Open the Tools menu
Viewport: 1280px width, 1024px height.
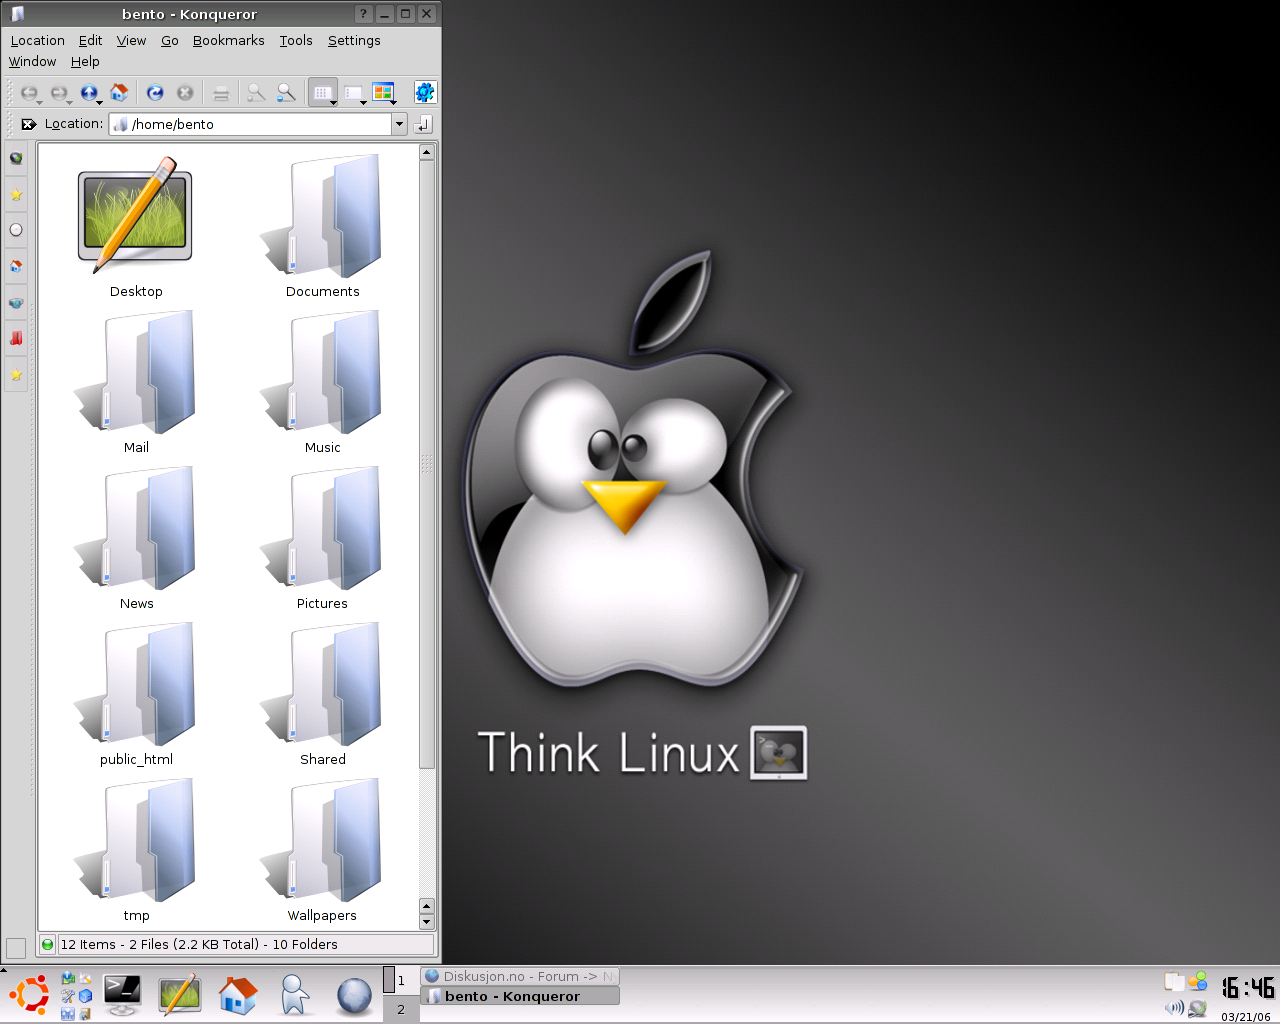[296, 41]
